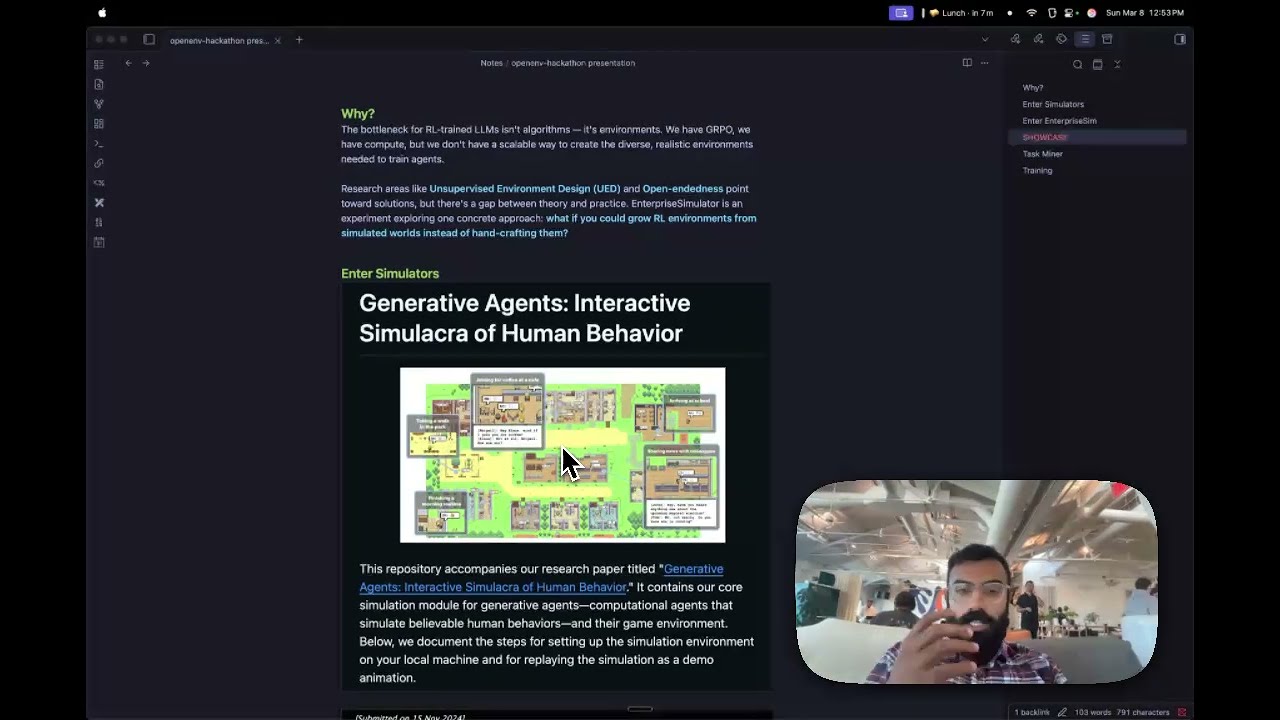The image size is (1280, 720).
Task: Open Unsupervised Environment Design (UED) link
Action: click(x=525, y=188)
